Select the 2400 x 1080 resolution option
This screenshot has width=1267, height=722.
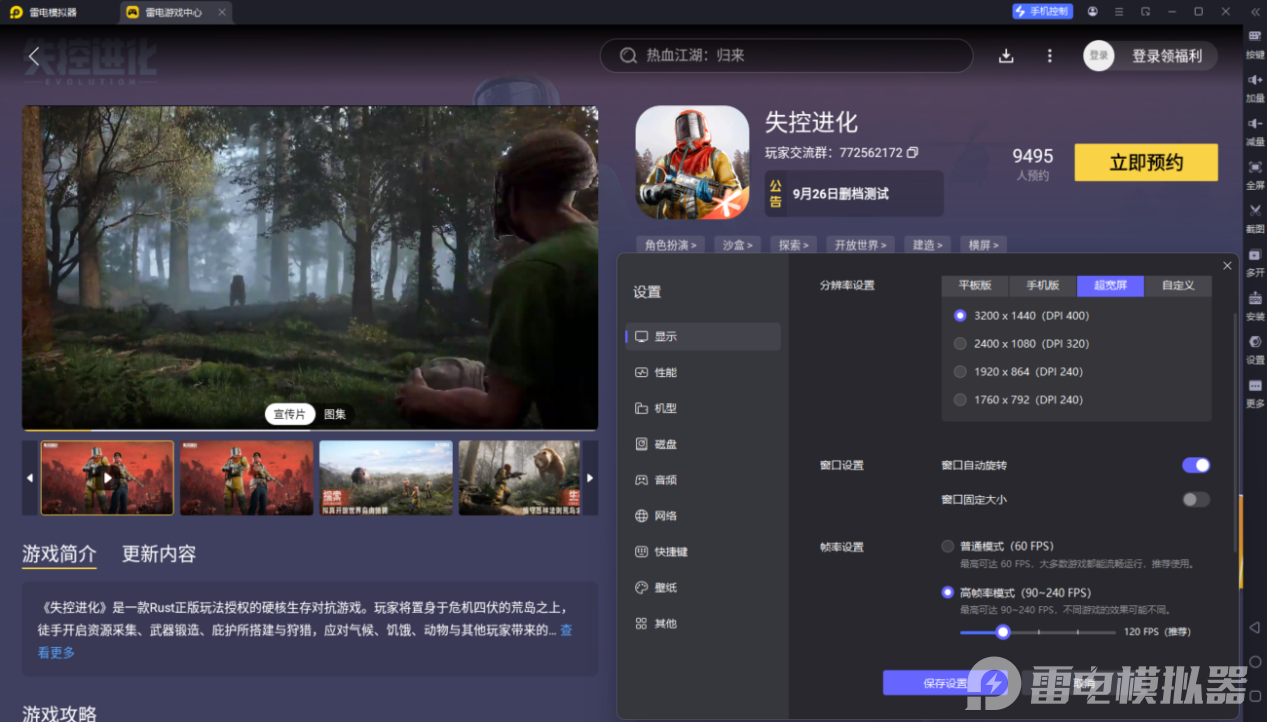click(x=959, y=343)
